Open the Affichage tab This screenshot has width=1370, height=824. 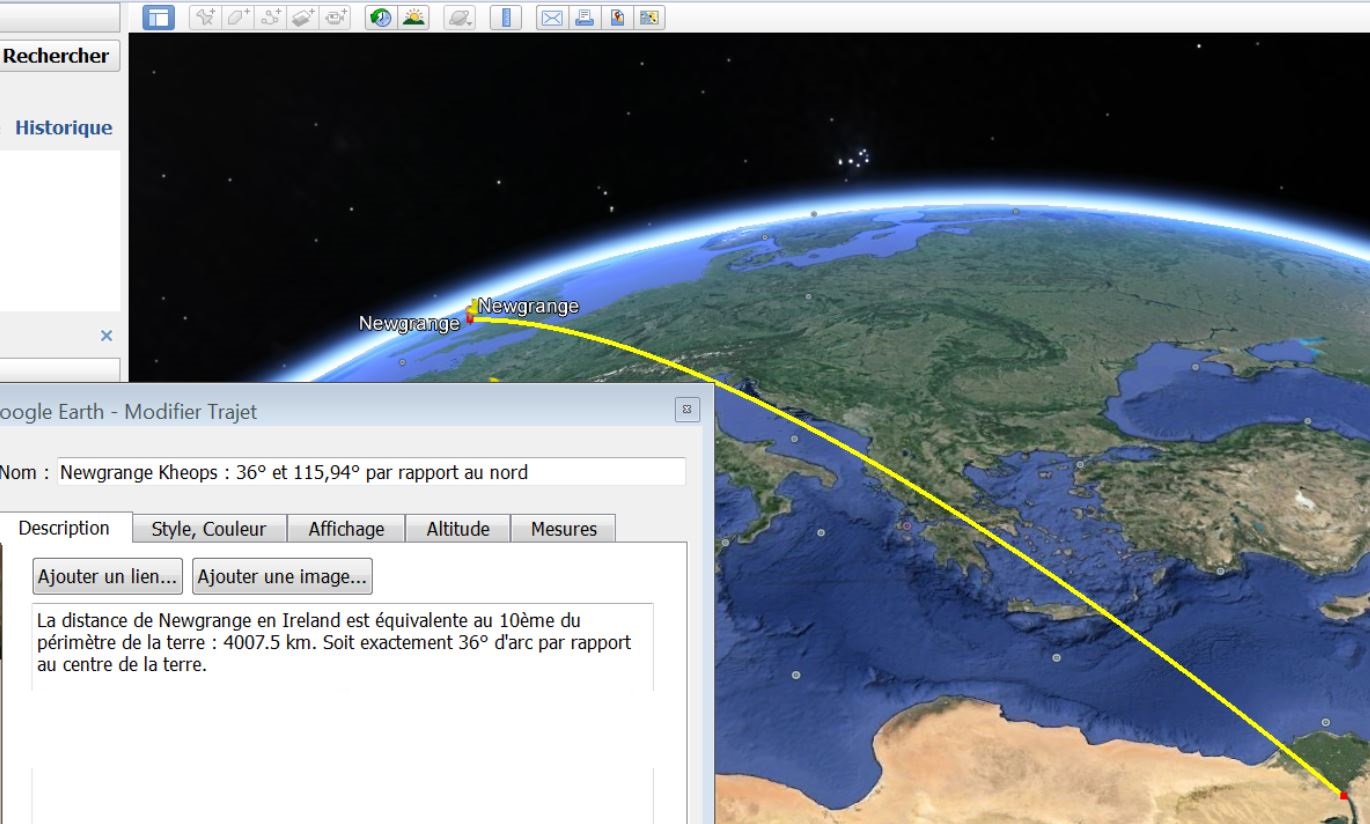pyautogui.click(x=346, y=529)
